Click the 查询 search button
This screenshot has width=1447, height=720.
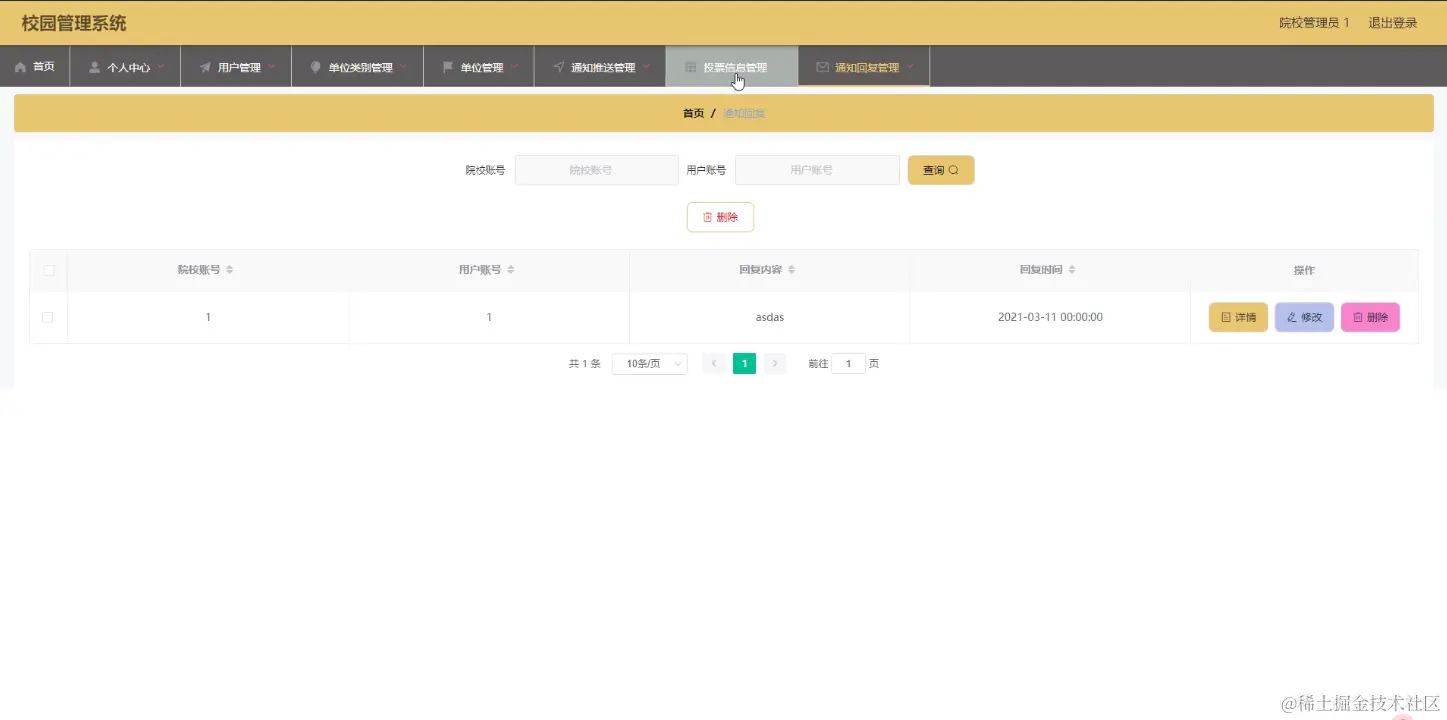pos(941,170)
